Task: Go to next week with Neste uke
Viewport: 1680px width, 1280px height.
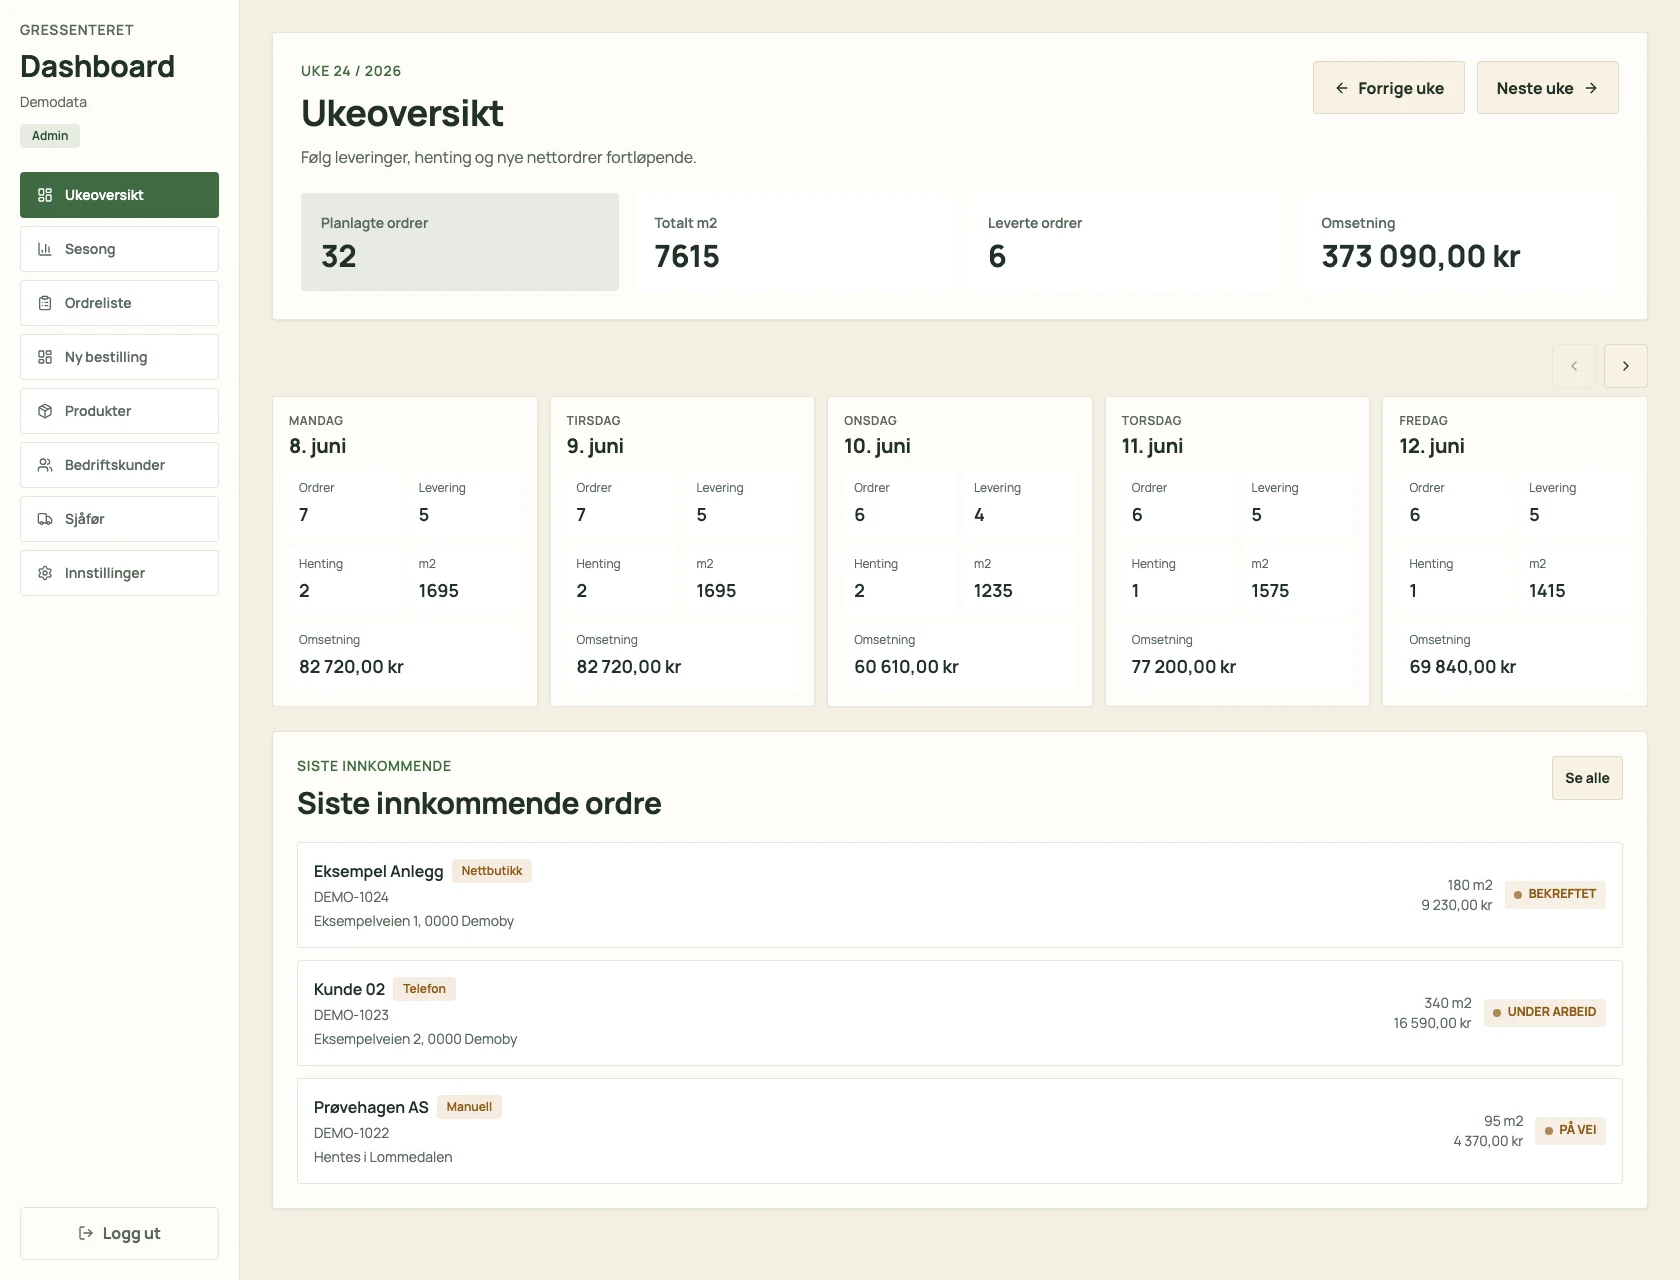Action: (1548, 88)
